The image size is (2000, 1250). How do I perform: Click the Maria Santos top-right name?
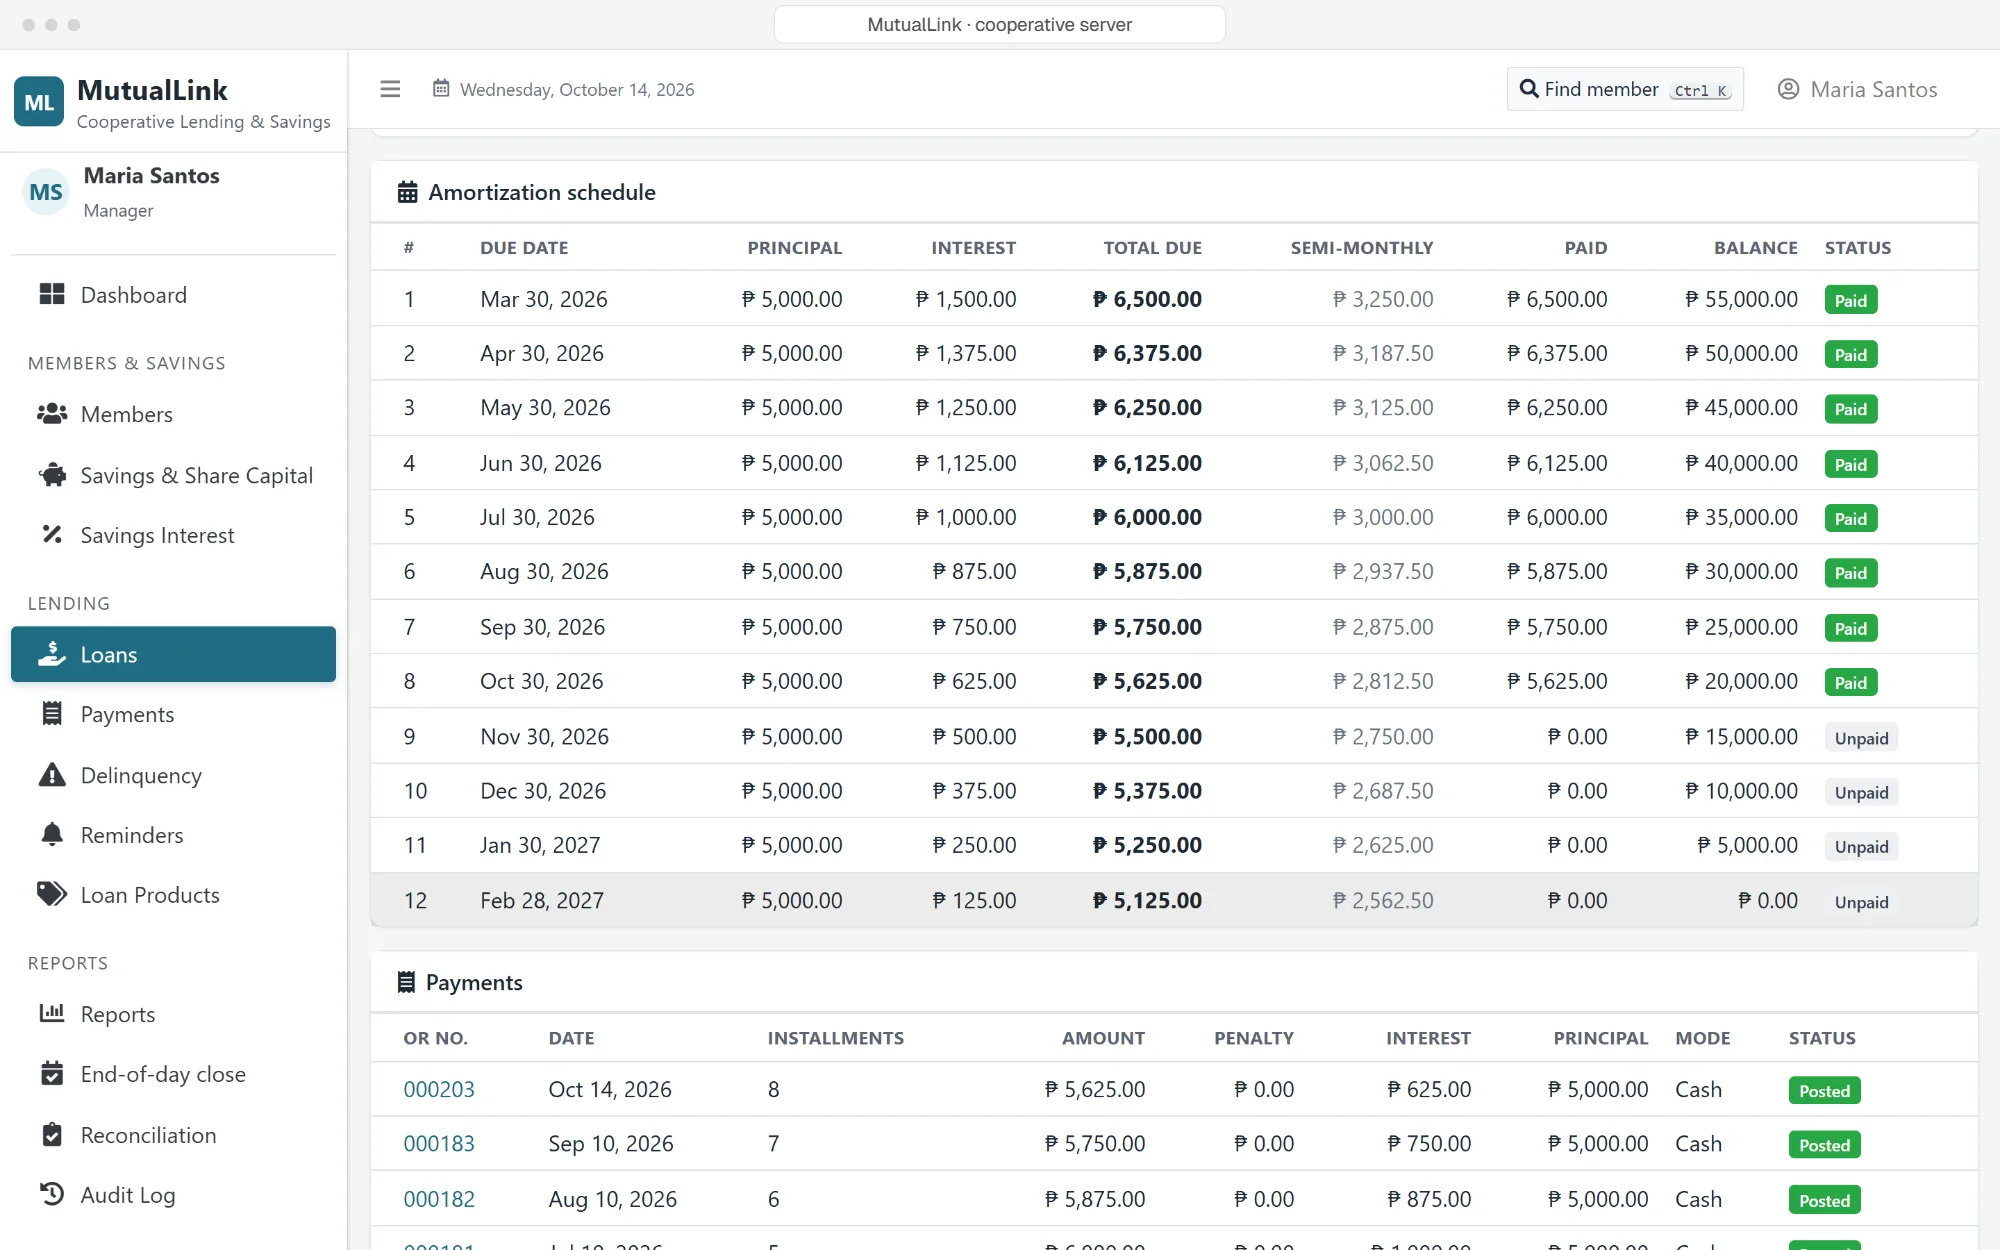[x=1873, y=89]
